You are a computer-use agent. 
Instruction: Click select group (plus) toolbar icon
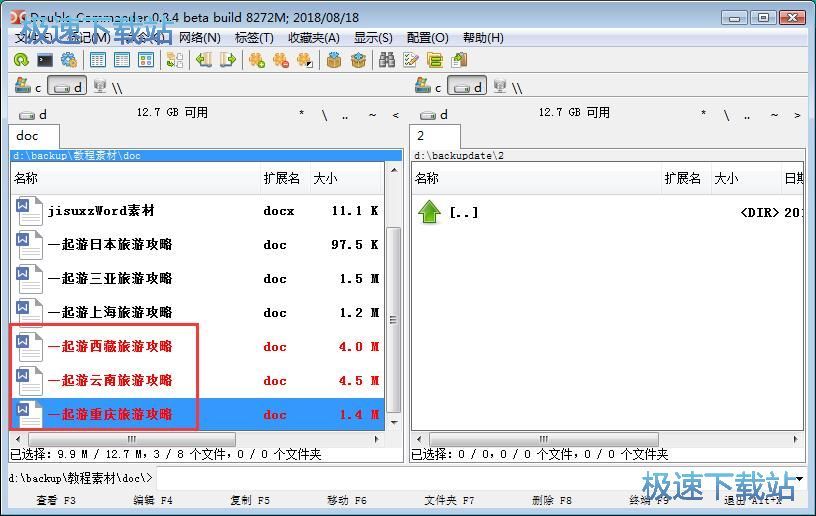click(257, 60)
